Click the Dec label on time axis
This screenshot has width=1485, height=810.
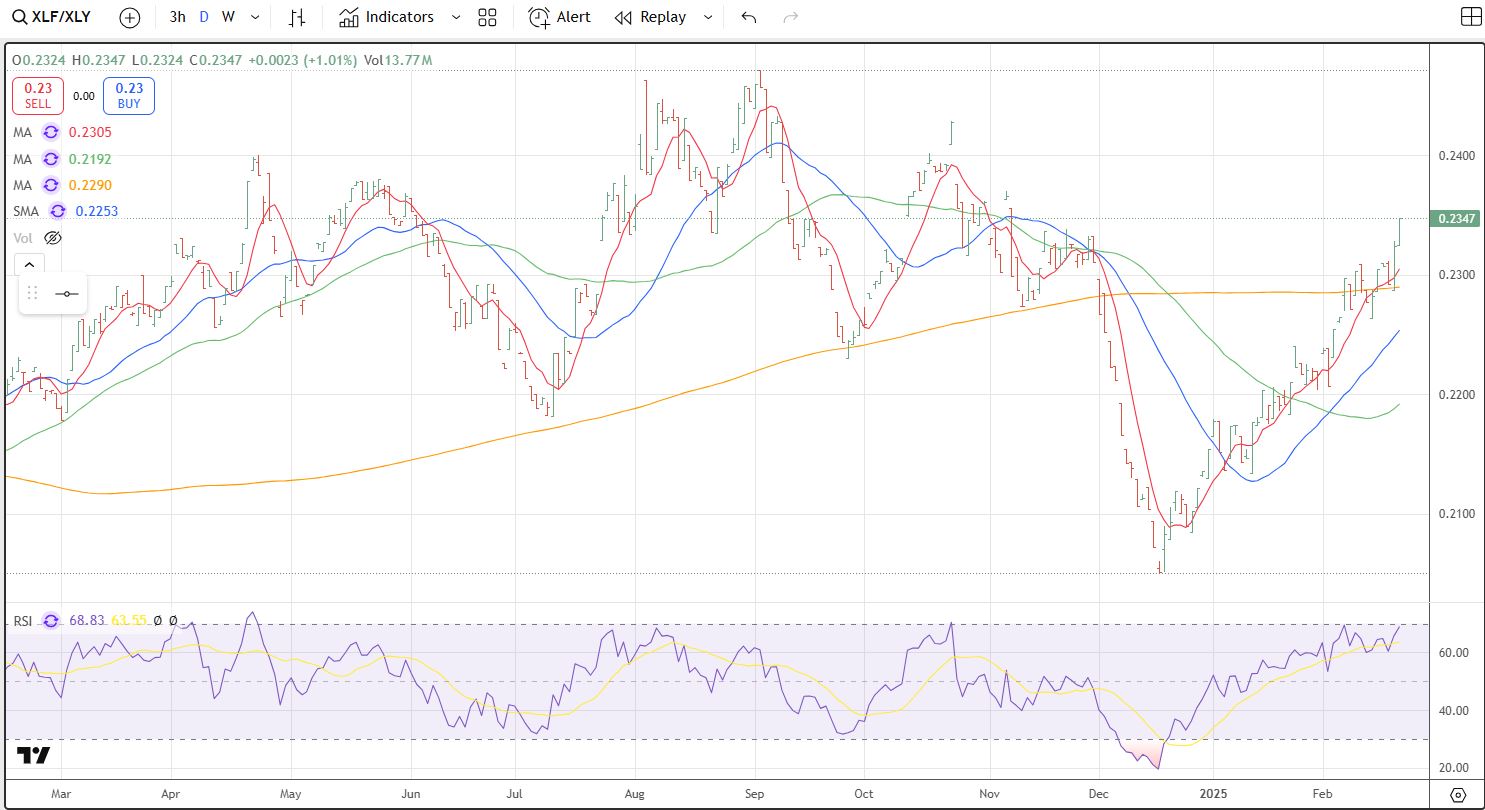click(x=1097, y=793)
